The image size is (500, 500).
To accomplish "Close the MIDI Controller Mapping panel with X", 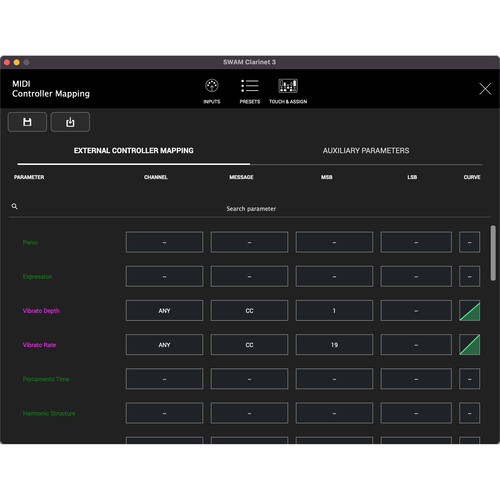I will [485, 89].
